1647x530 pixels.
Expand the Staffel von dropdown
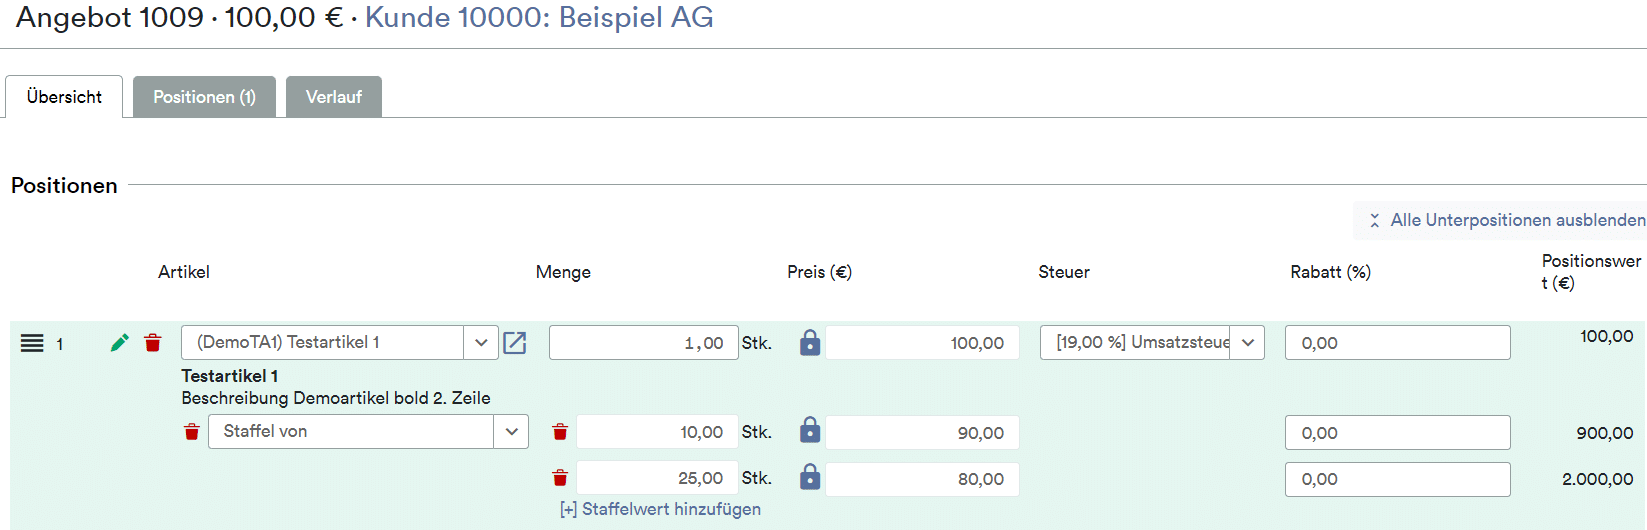[511, 432]
